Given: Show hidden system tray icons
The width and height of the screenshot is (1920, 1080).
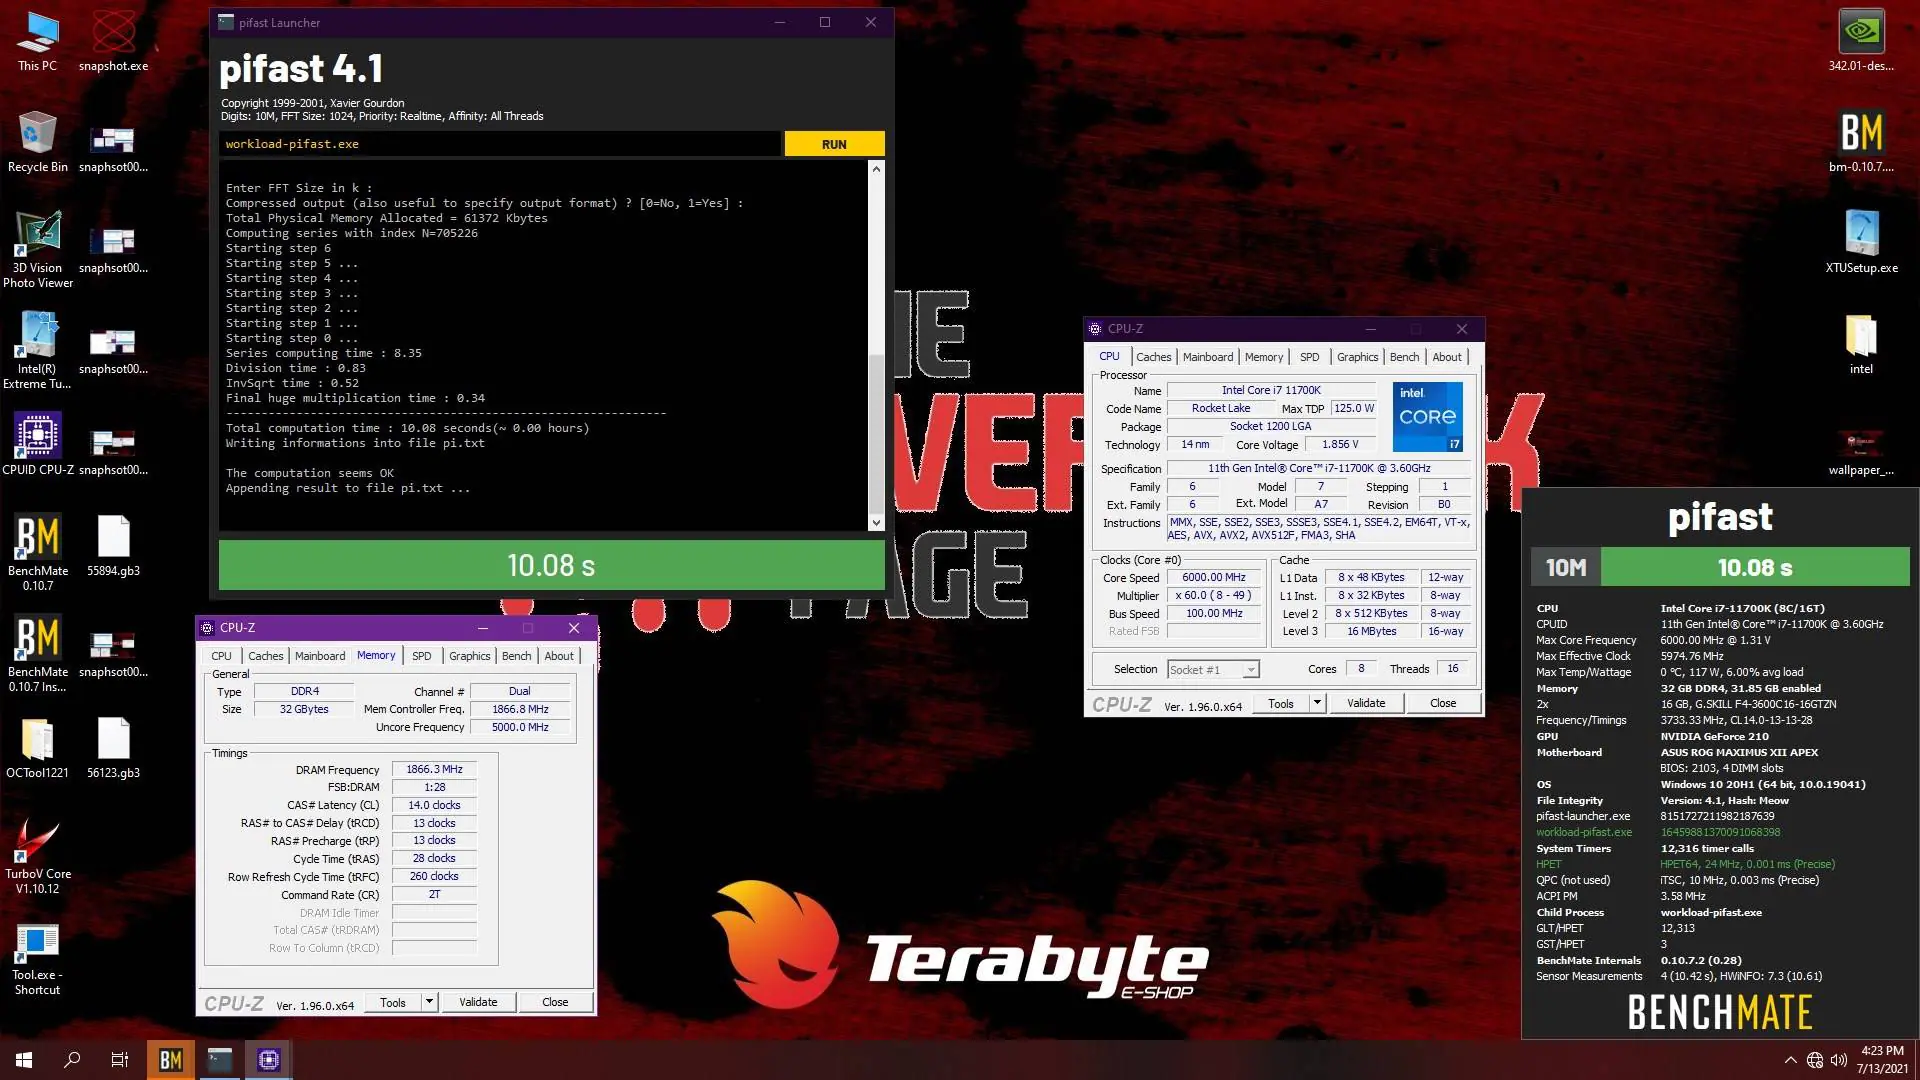Looking at the screenshot, I should [x=1790, y=1060].
